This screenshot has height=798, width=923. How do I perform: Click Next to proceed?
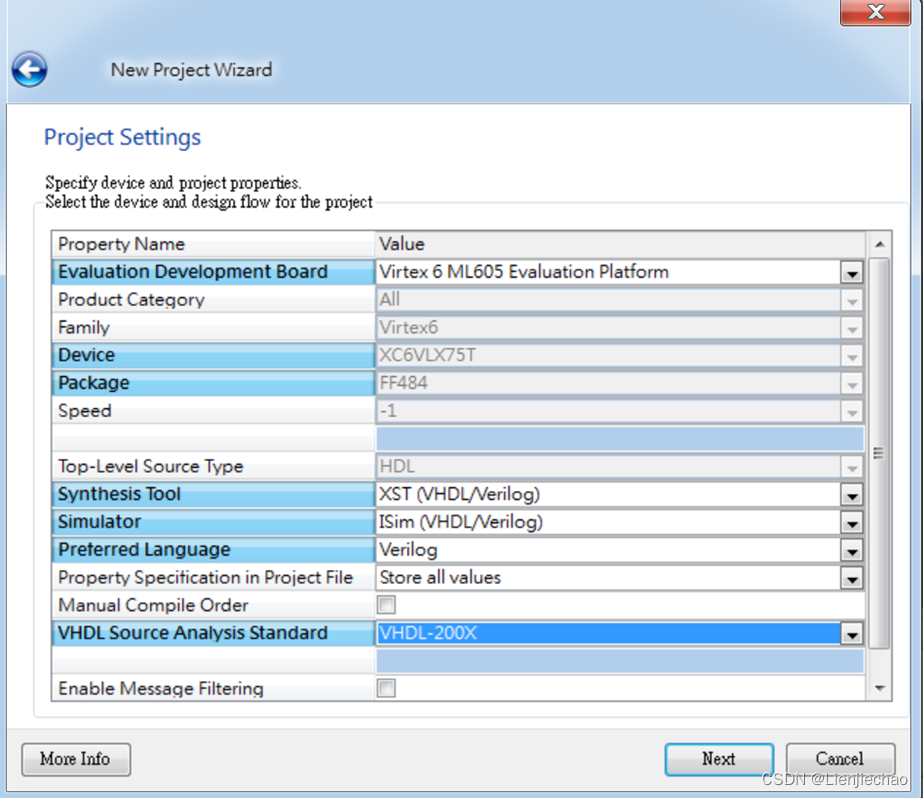coord(718,759)
